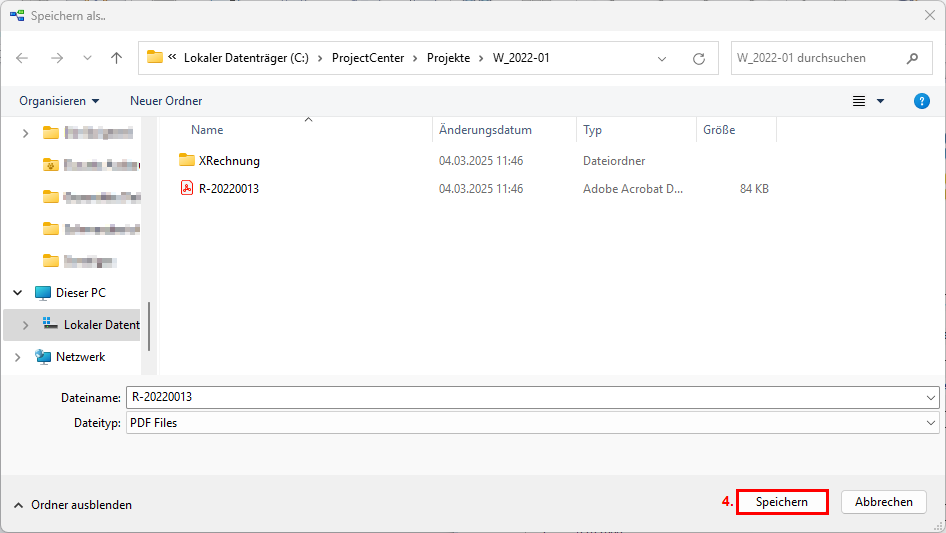Open the Help question mark icon
The height and width of the screenshot is (533, 946).
(922, 101)
